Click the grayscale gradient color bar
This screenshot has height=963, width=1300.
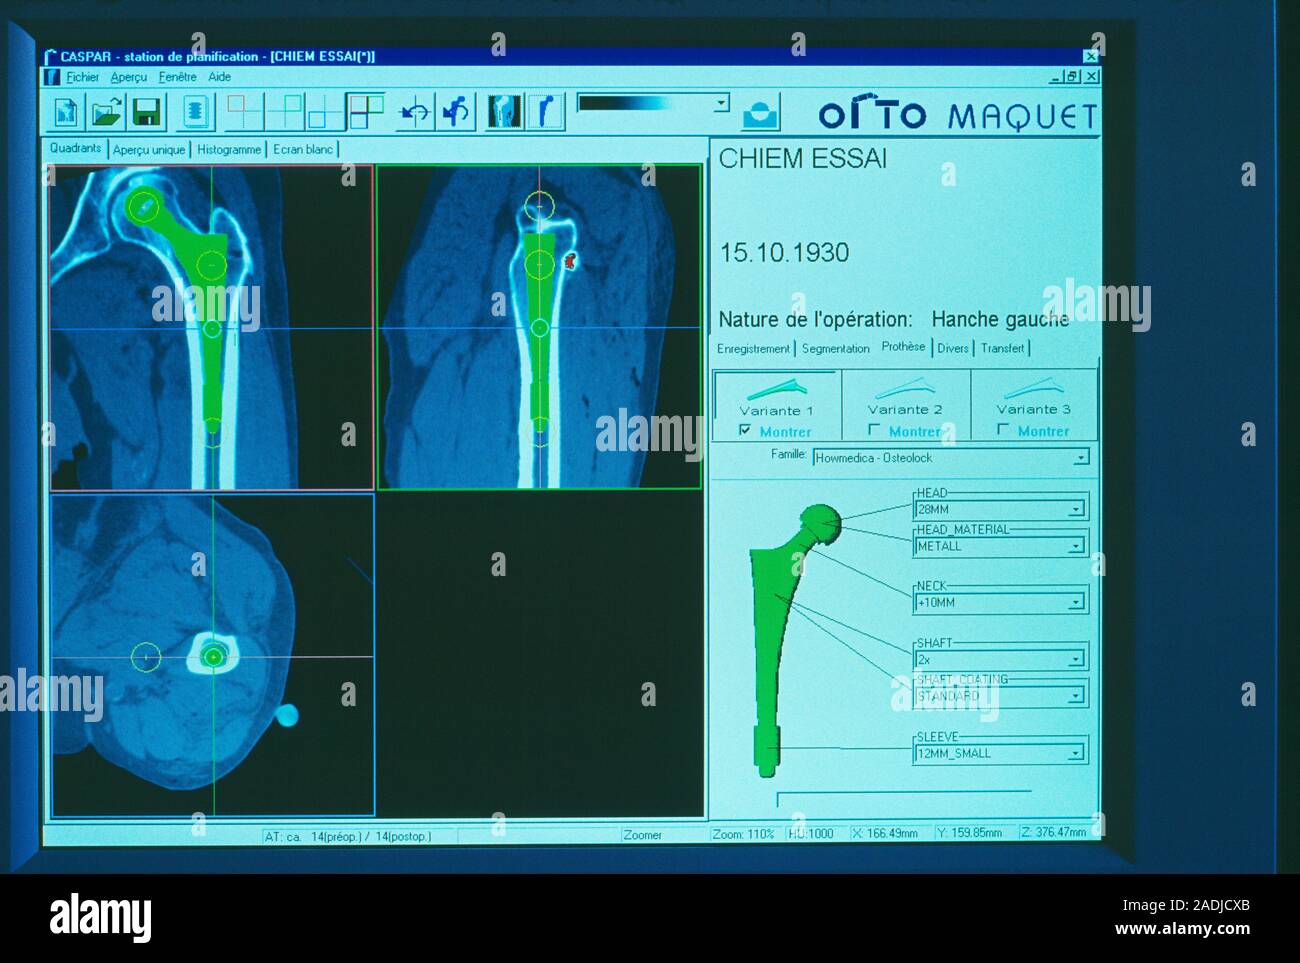tap(645, 103)
